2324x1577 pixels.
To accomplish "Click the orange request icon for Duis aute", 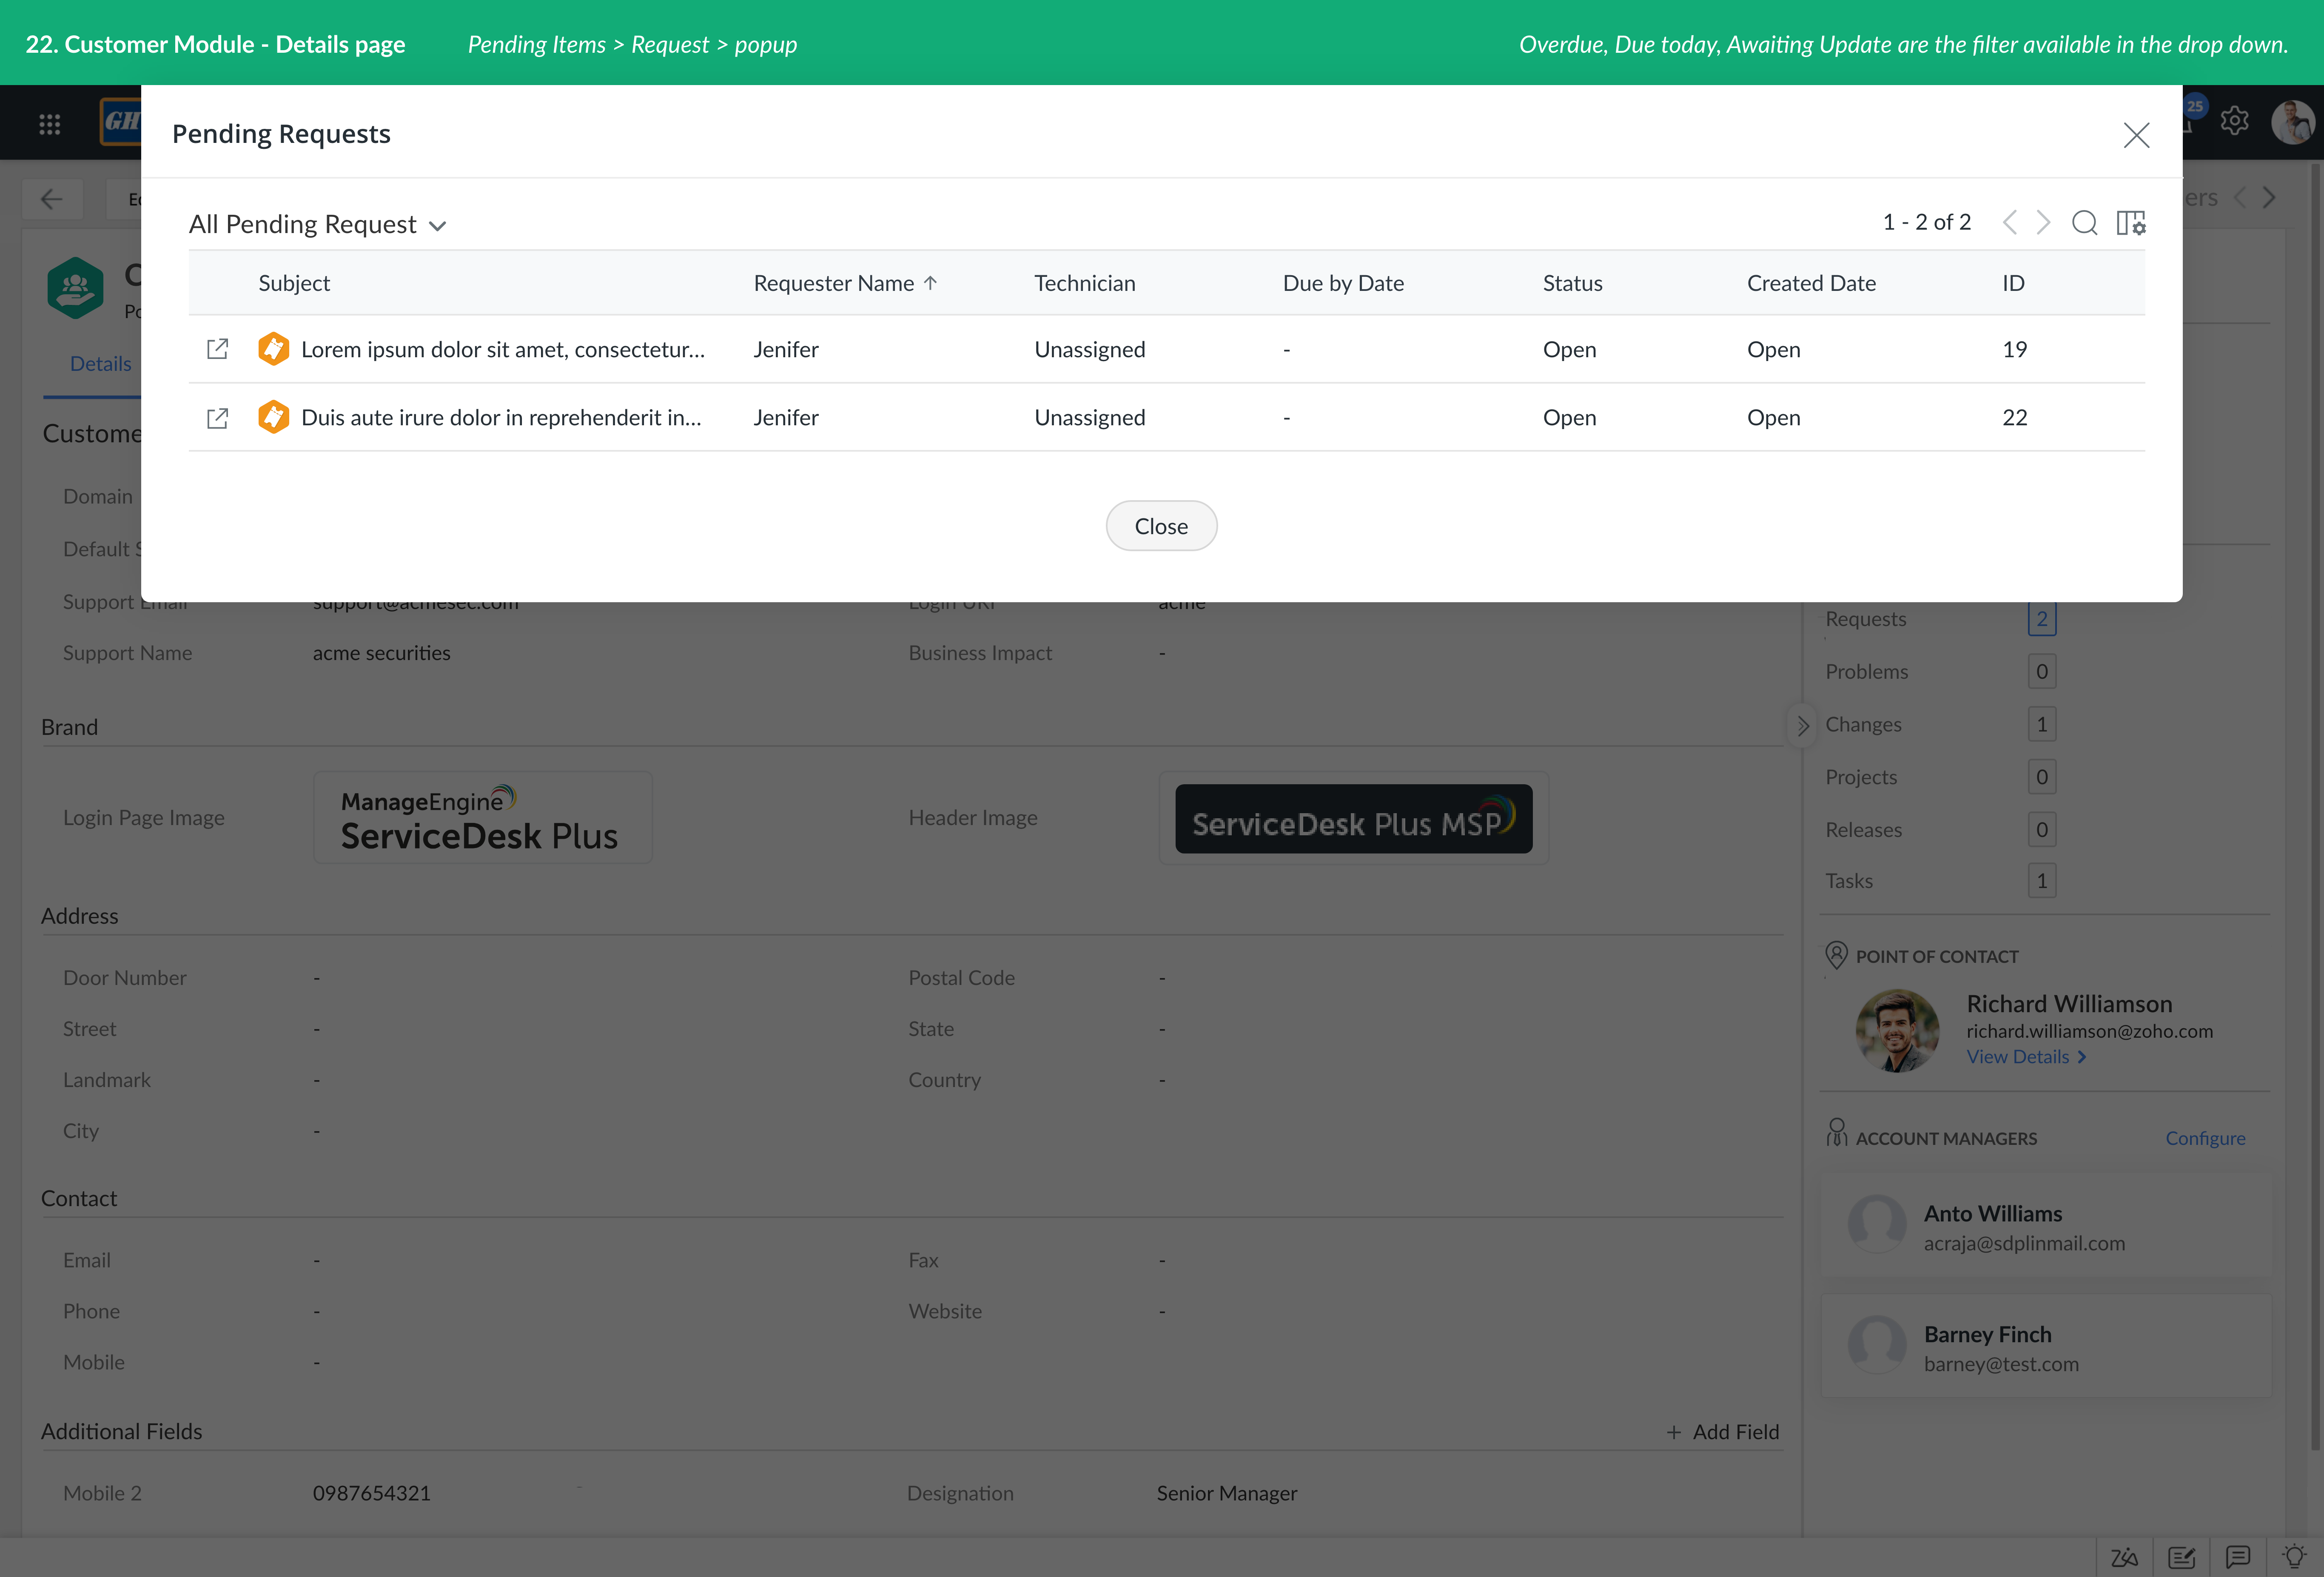I will (x=273, y=417).
